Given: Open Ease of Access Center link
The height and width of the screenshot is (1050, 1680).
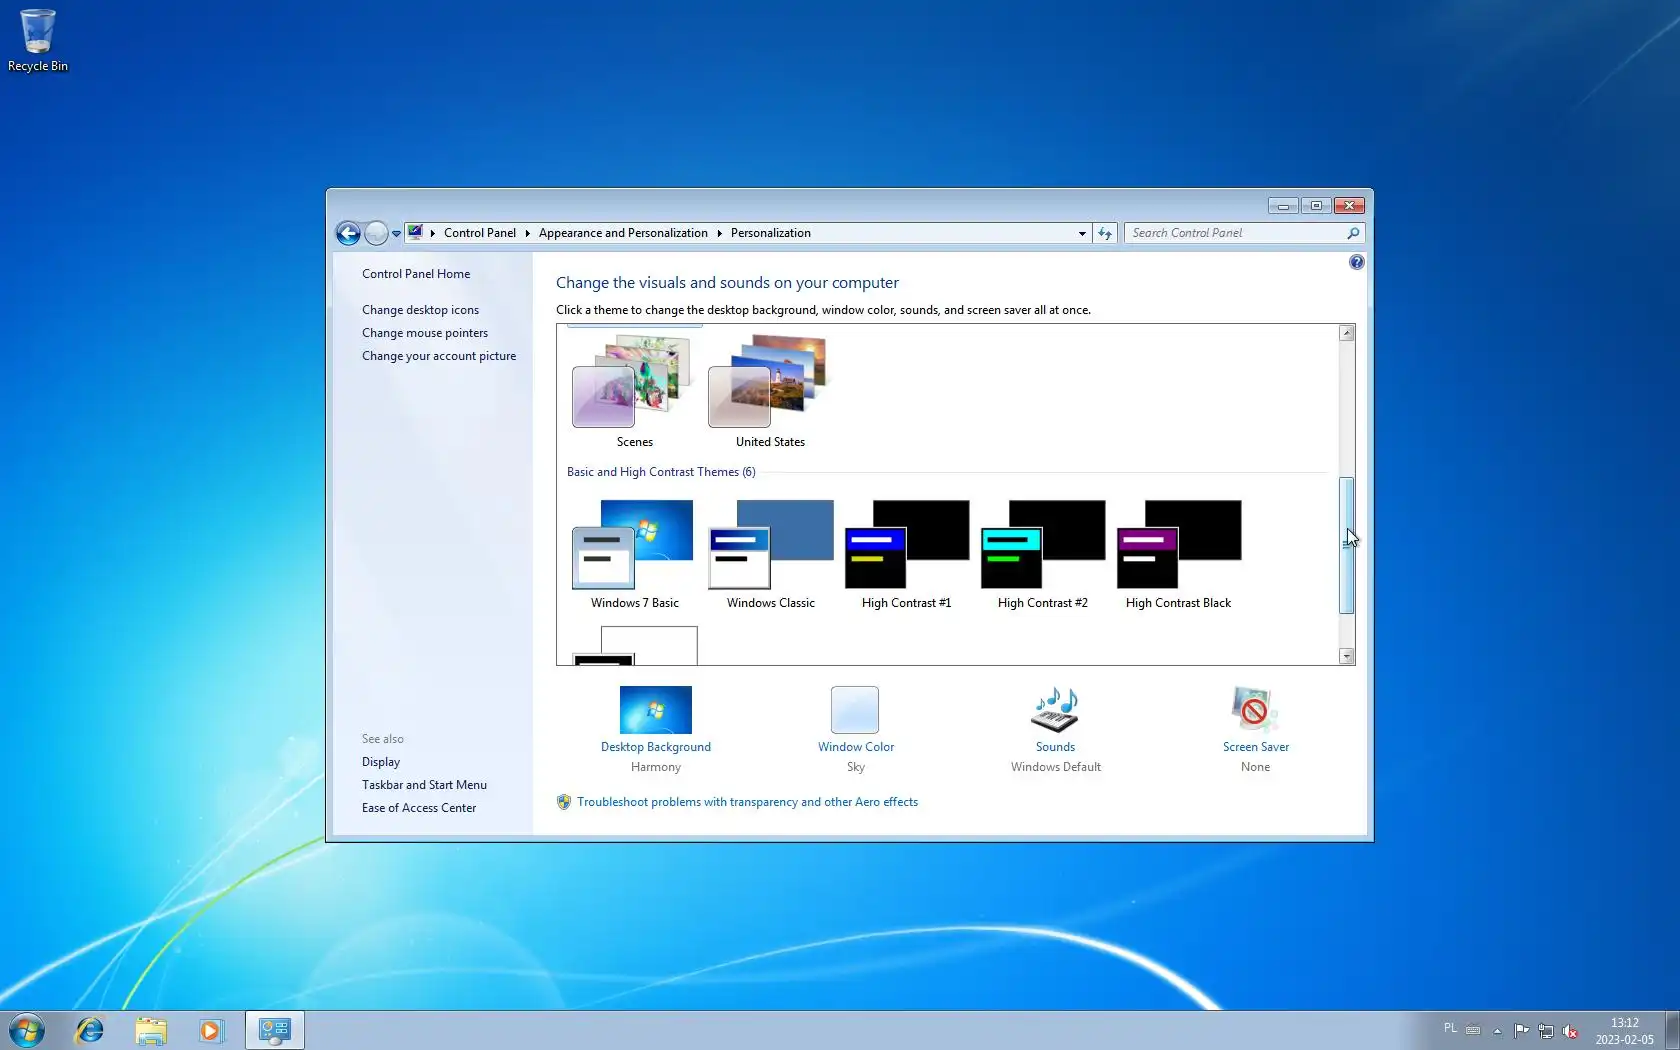Looking at the screenshot, I should click(419, 808).
